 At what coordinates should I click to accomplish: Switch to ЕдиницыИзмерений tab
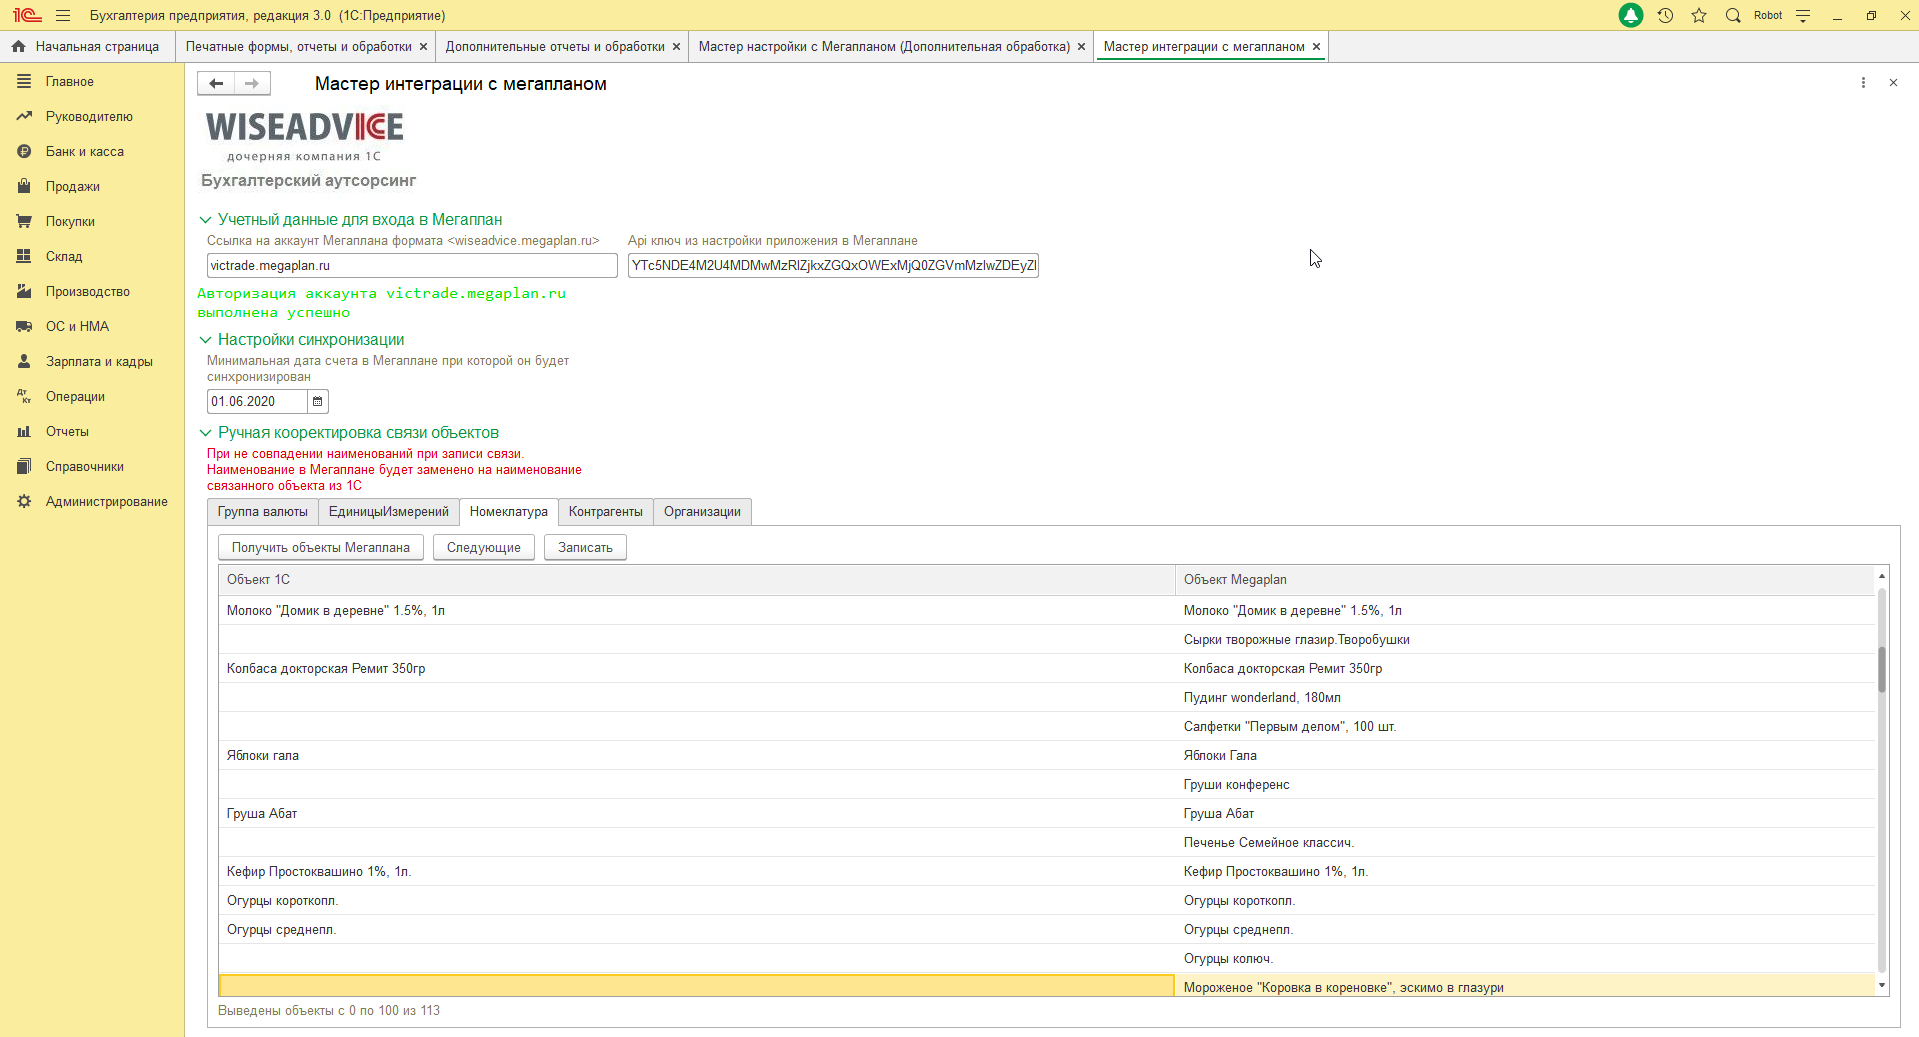click(x=389, y=511)
